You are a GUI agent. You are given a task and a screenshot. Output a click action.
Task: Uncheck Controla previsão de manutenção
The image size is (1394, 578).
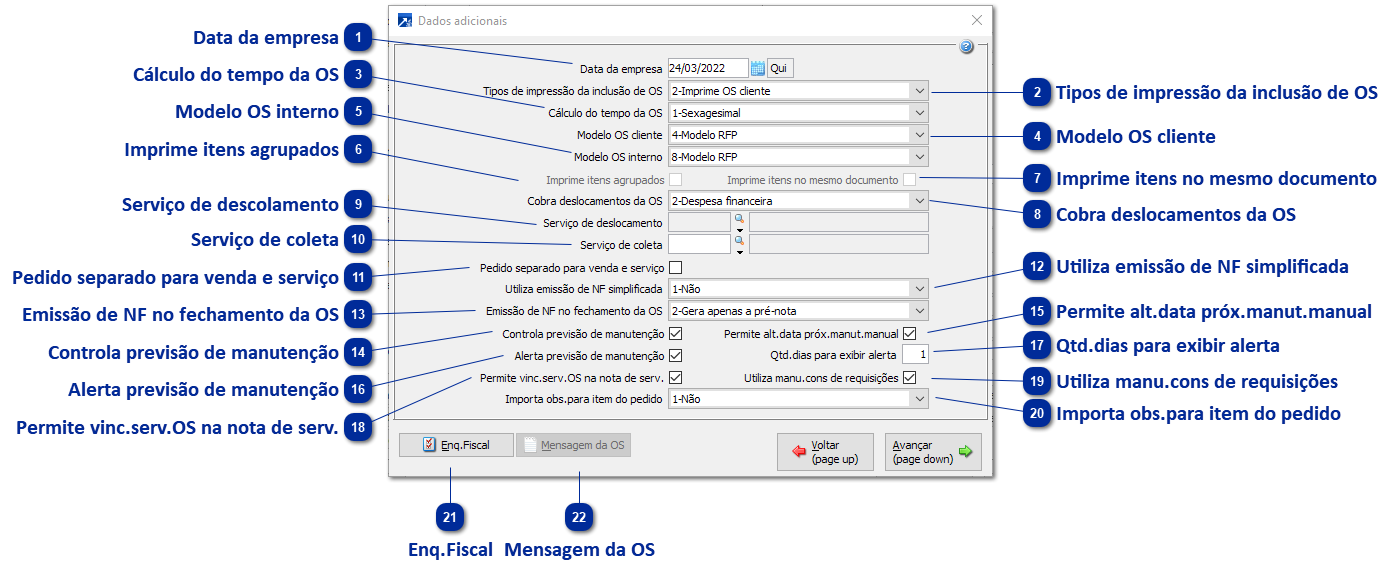click(676, 333)
